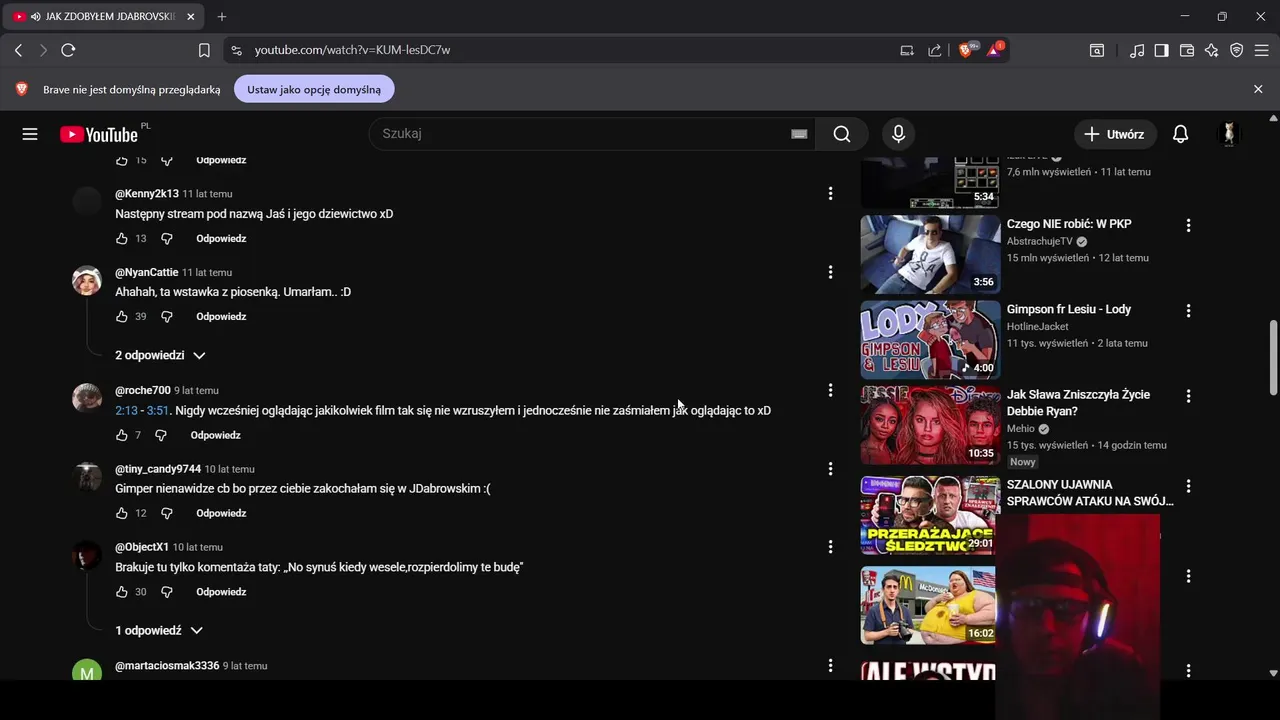The width and height of the screenshot is (1280, 720).
Task: Like the comment by @tiny_candy9744
Action: coord(122,513)
